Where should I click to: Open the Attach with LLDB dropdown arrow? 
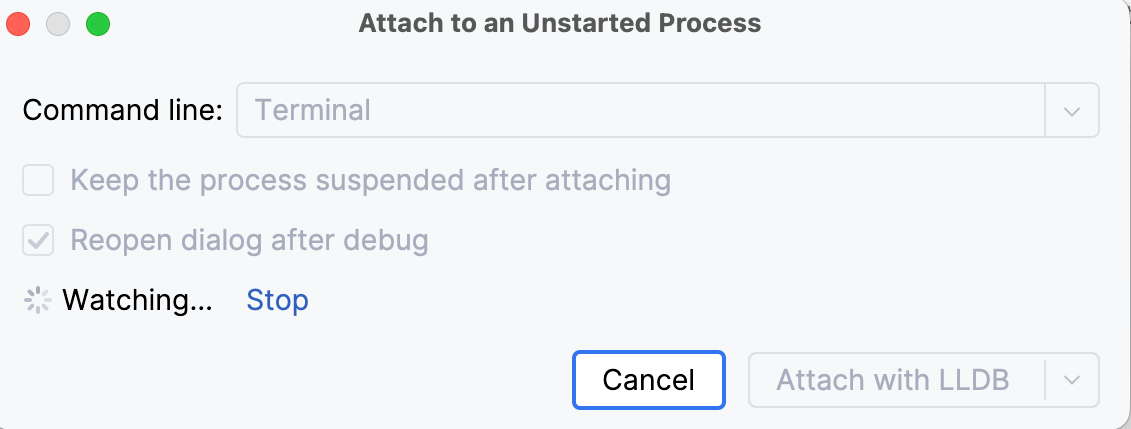tap(1072, 380)
